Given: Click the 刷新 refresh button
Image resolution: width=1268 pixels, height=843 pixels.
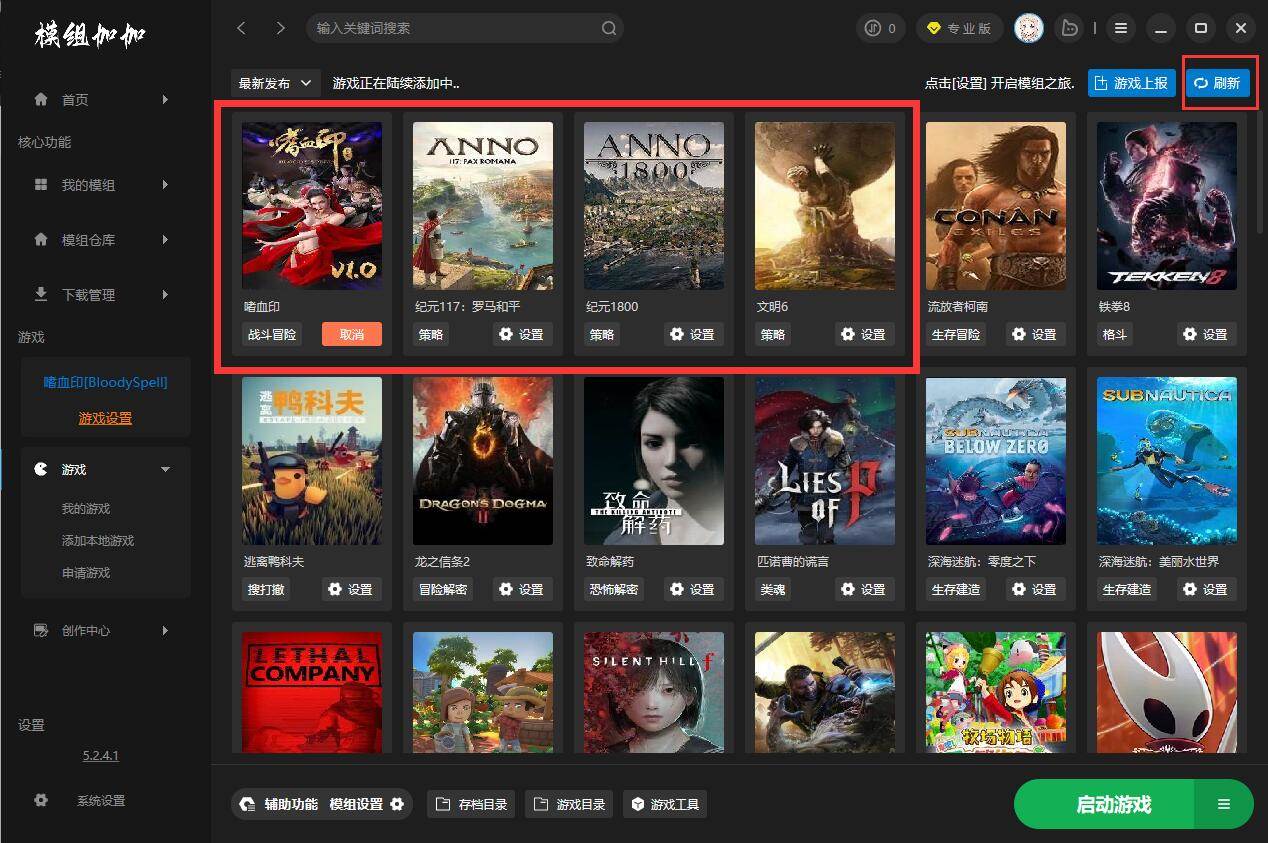Looking at the screenshot, I should tap(1217, 83).
